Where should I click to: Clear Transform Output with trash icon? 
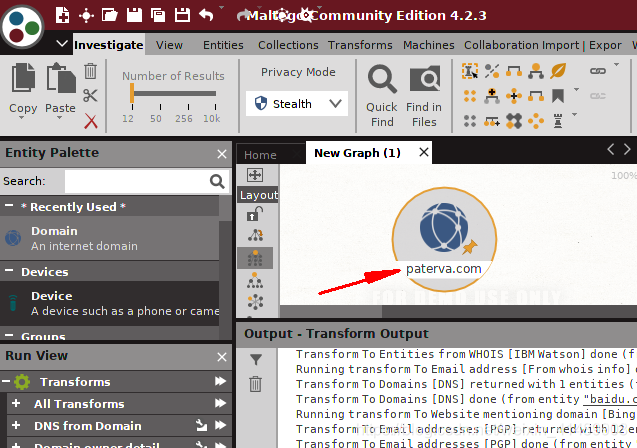pos(256,384)
